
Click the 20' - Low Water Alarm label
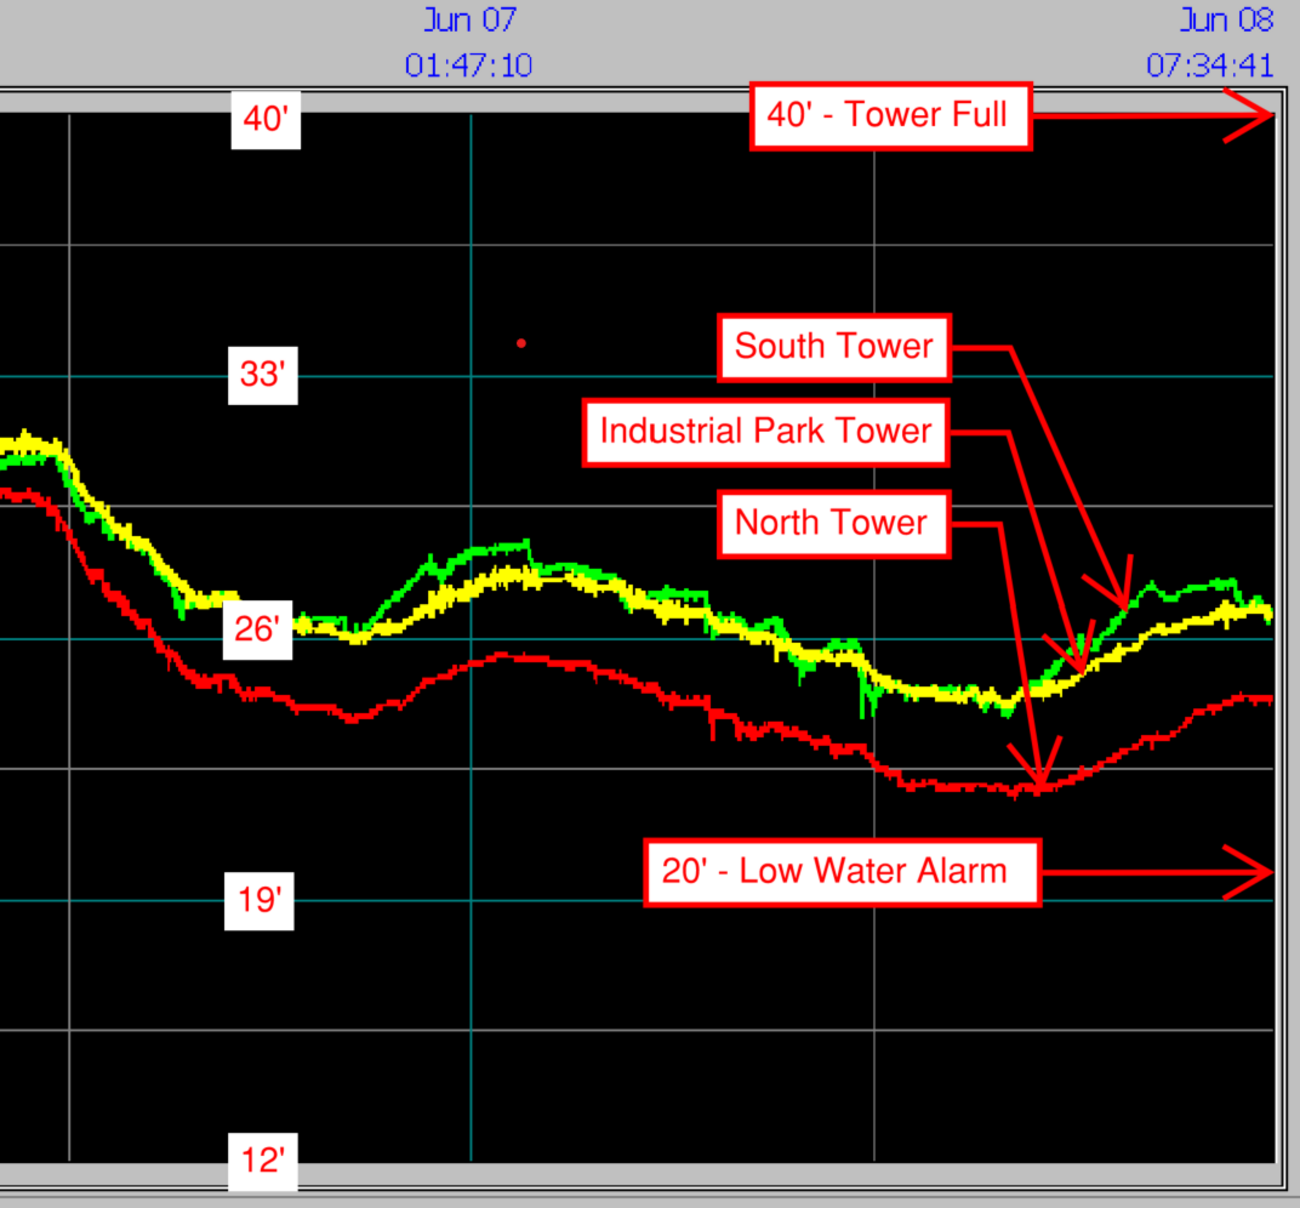click(x=842, y=872)
